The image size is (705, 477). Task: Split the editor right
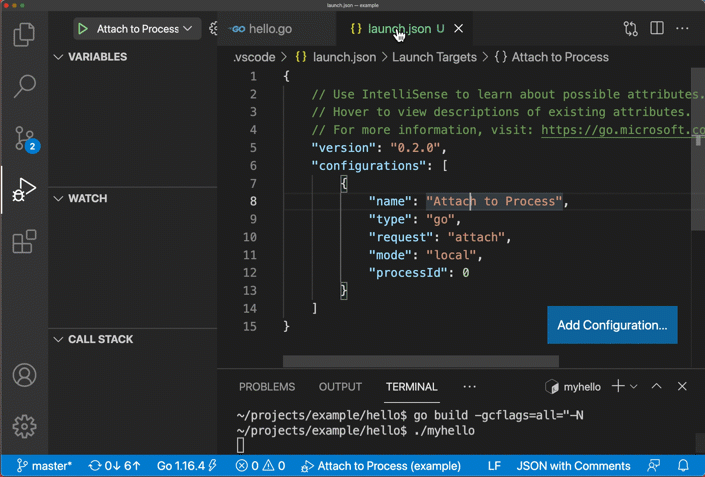[657, 29]
